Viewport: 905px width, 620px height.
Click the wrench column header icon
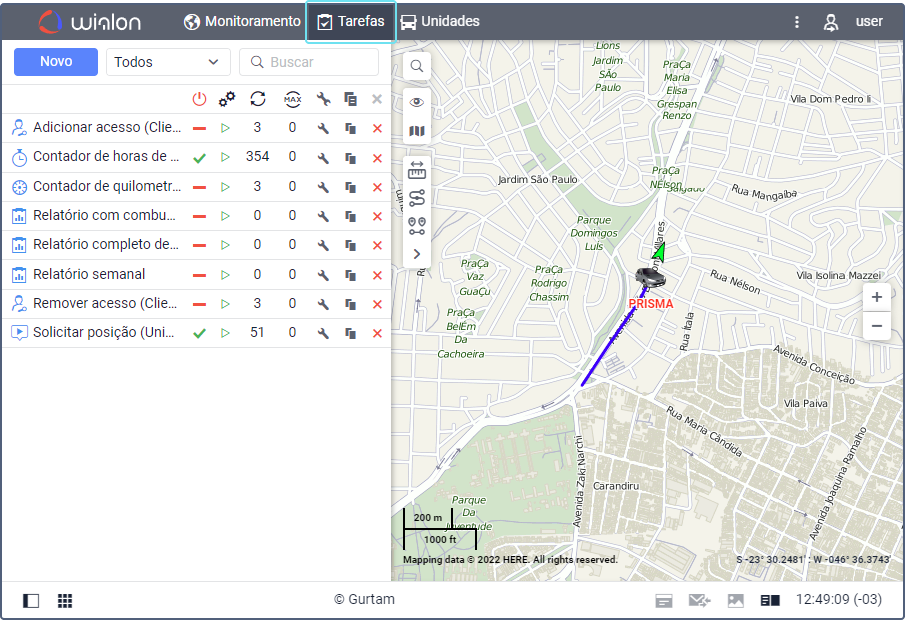click(x=323, y=99)
